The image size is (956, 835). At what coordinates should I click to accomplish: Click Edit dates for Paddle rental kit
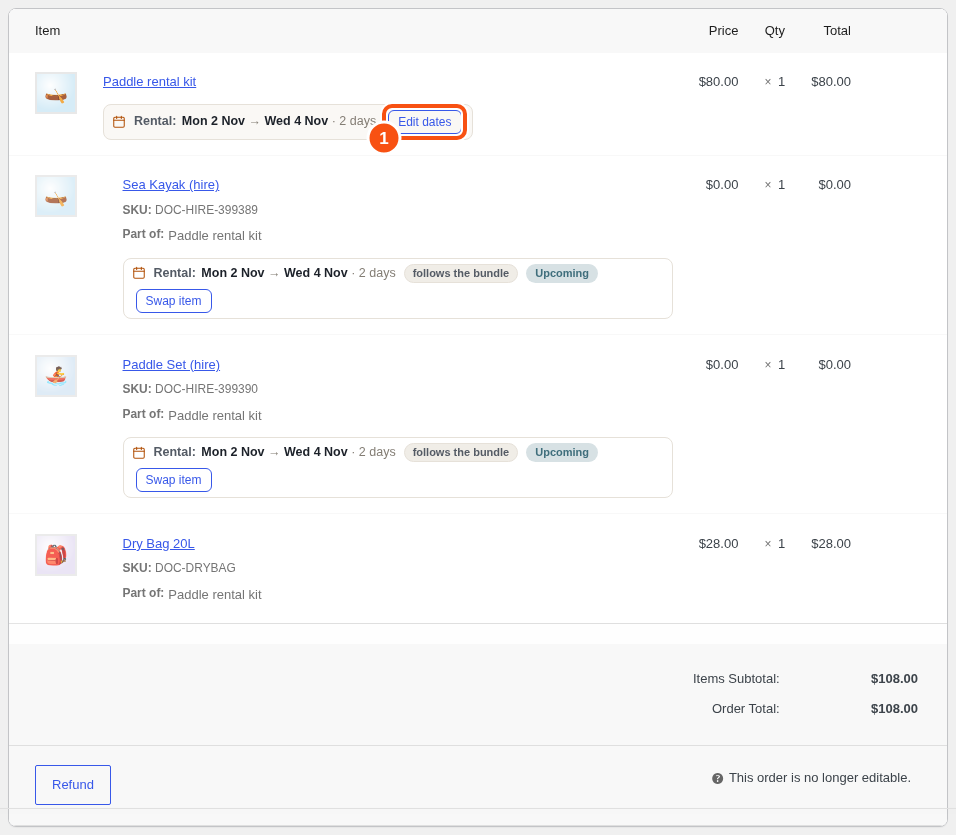point(424,122)
